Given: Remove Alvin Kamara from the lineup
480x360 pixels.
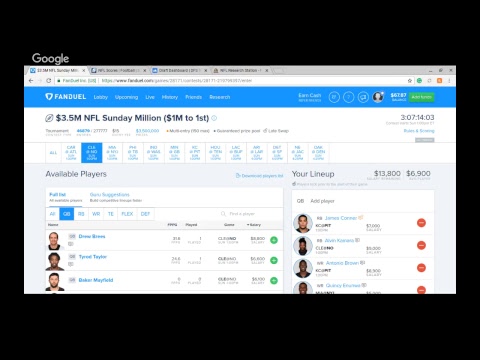Looking at the screenshot, I should click(x=421, y=245).
